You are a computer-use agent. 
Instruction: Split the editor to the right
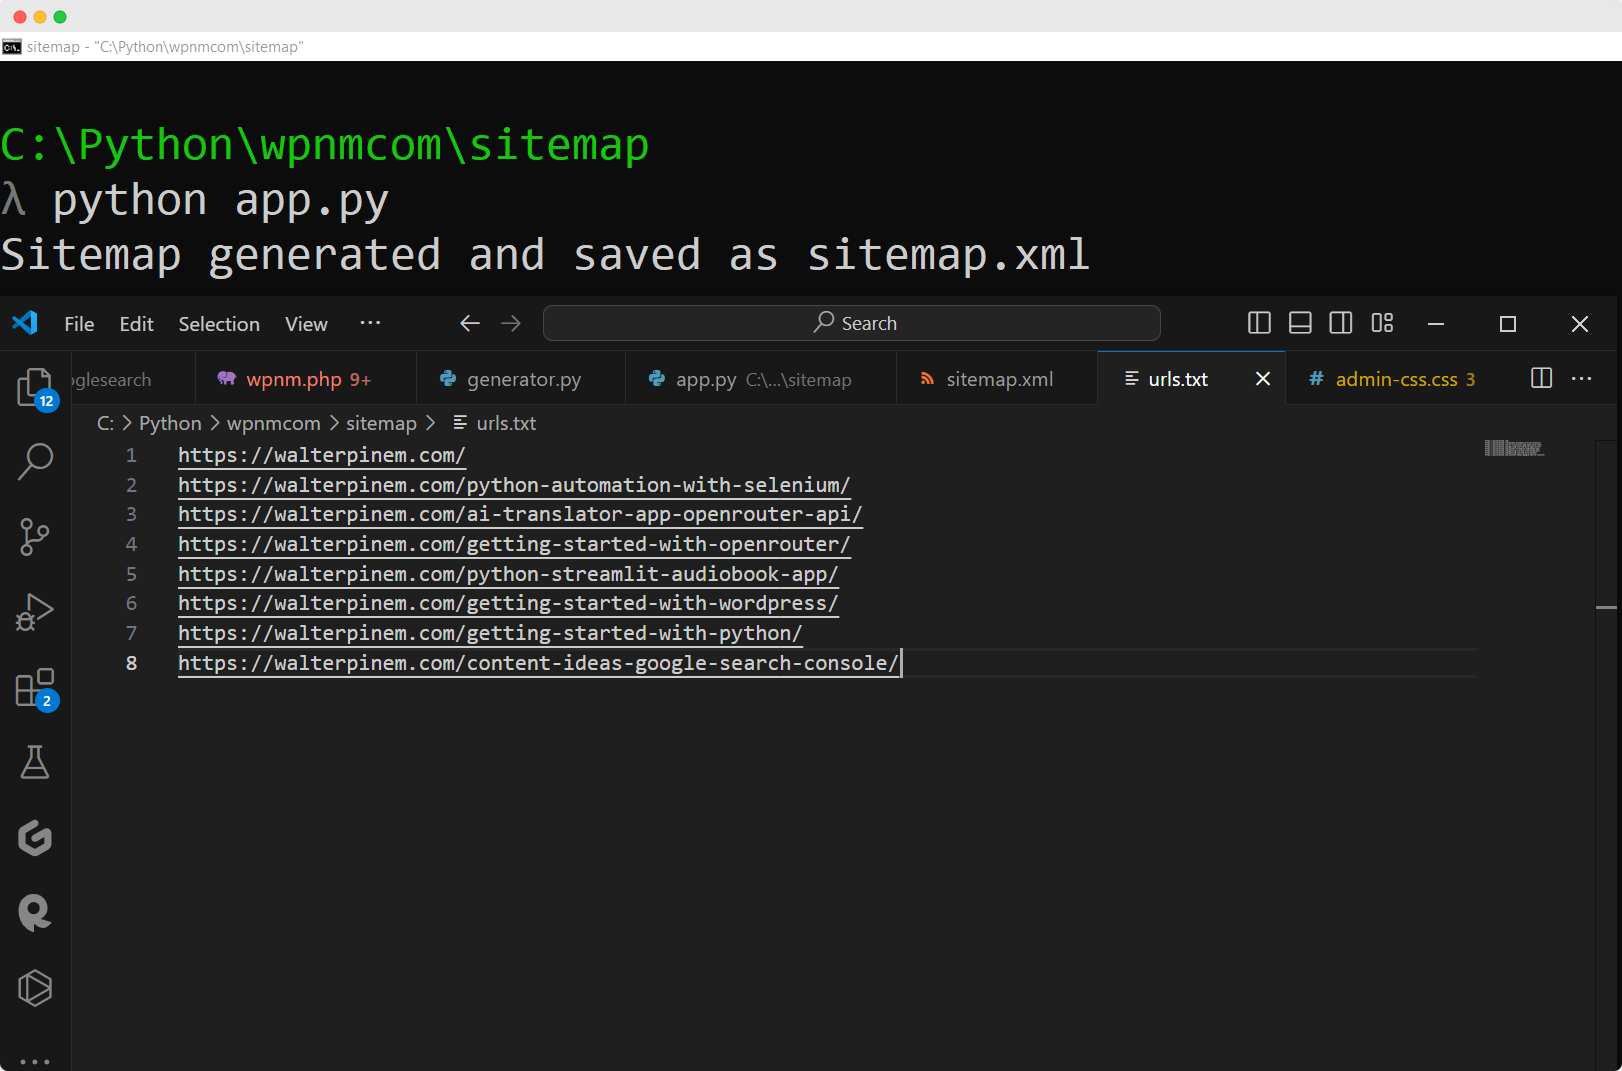tap(1541, 378)
